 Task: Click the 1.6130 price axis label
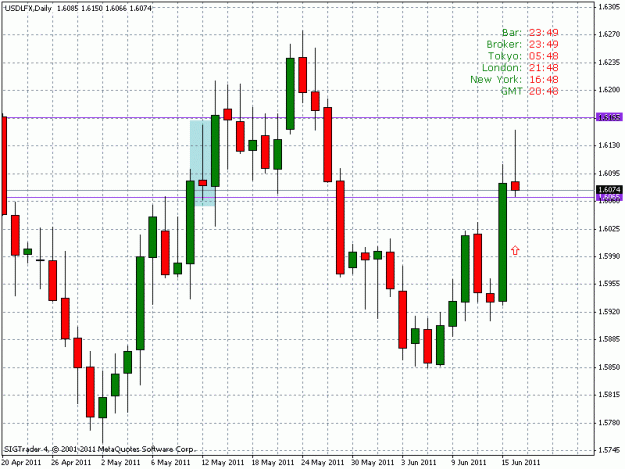(x=609, y=145)
